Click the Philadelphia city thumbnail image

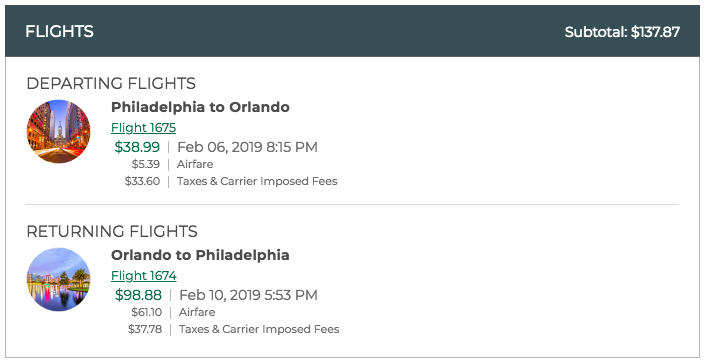click(59, 131)
